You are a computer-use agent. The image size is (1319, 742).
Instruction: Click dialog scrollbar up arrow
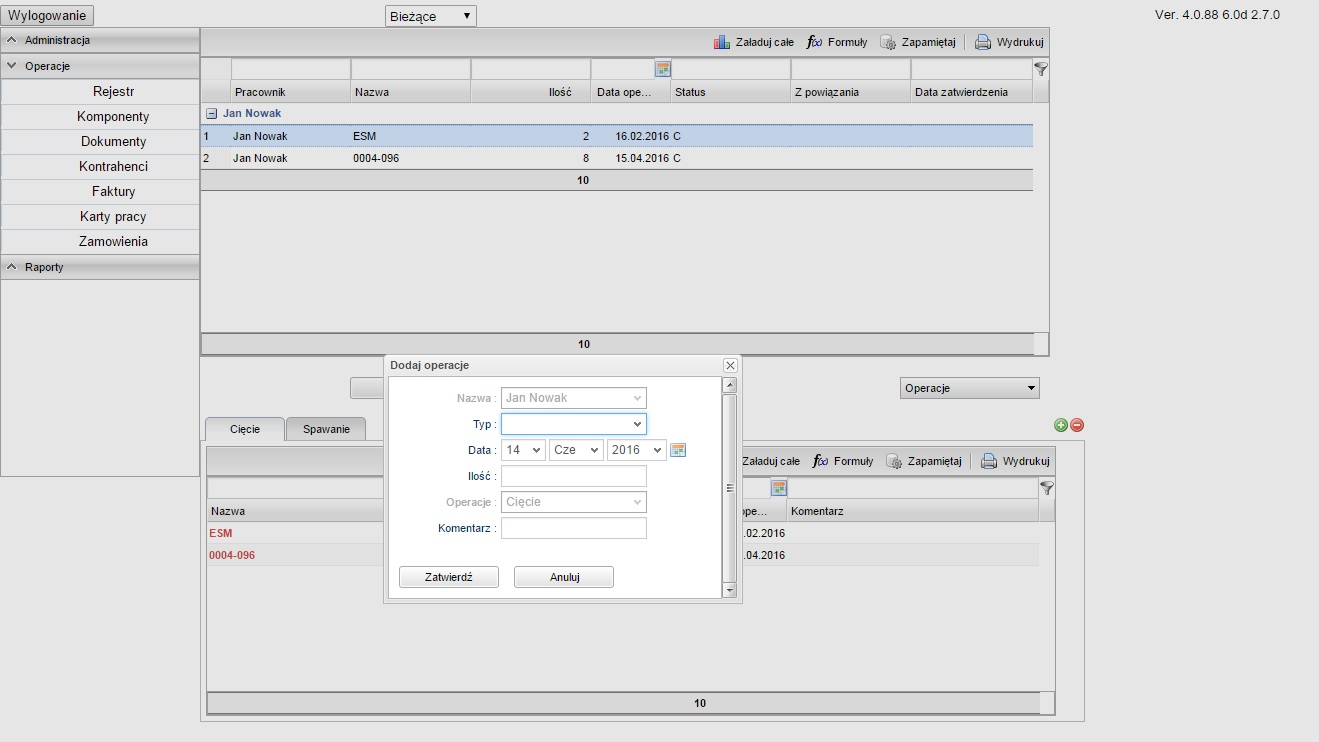point(729,385)
